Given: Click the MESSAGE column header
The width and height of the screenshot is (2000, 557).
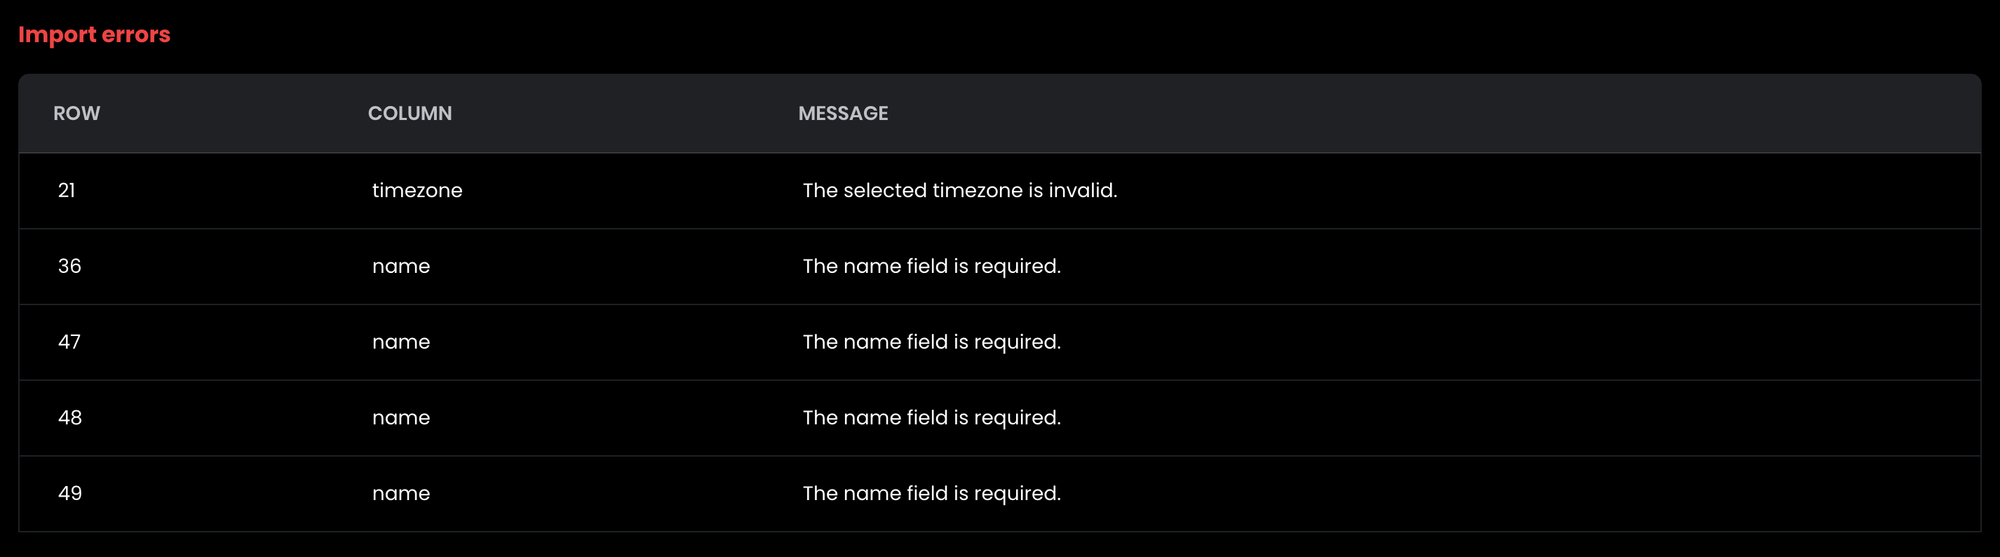Looking at the screenshot, I should coord(843,114).
